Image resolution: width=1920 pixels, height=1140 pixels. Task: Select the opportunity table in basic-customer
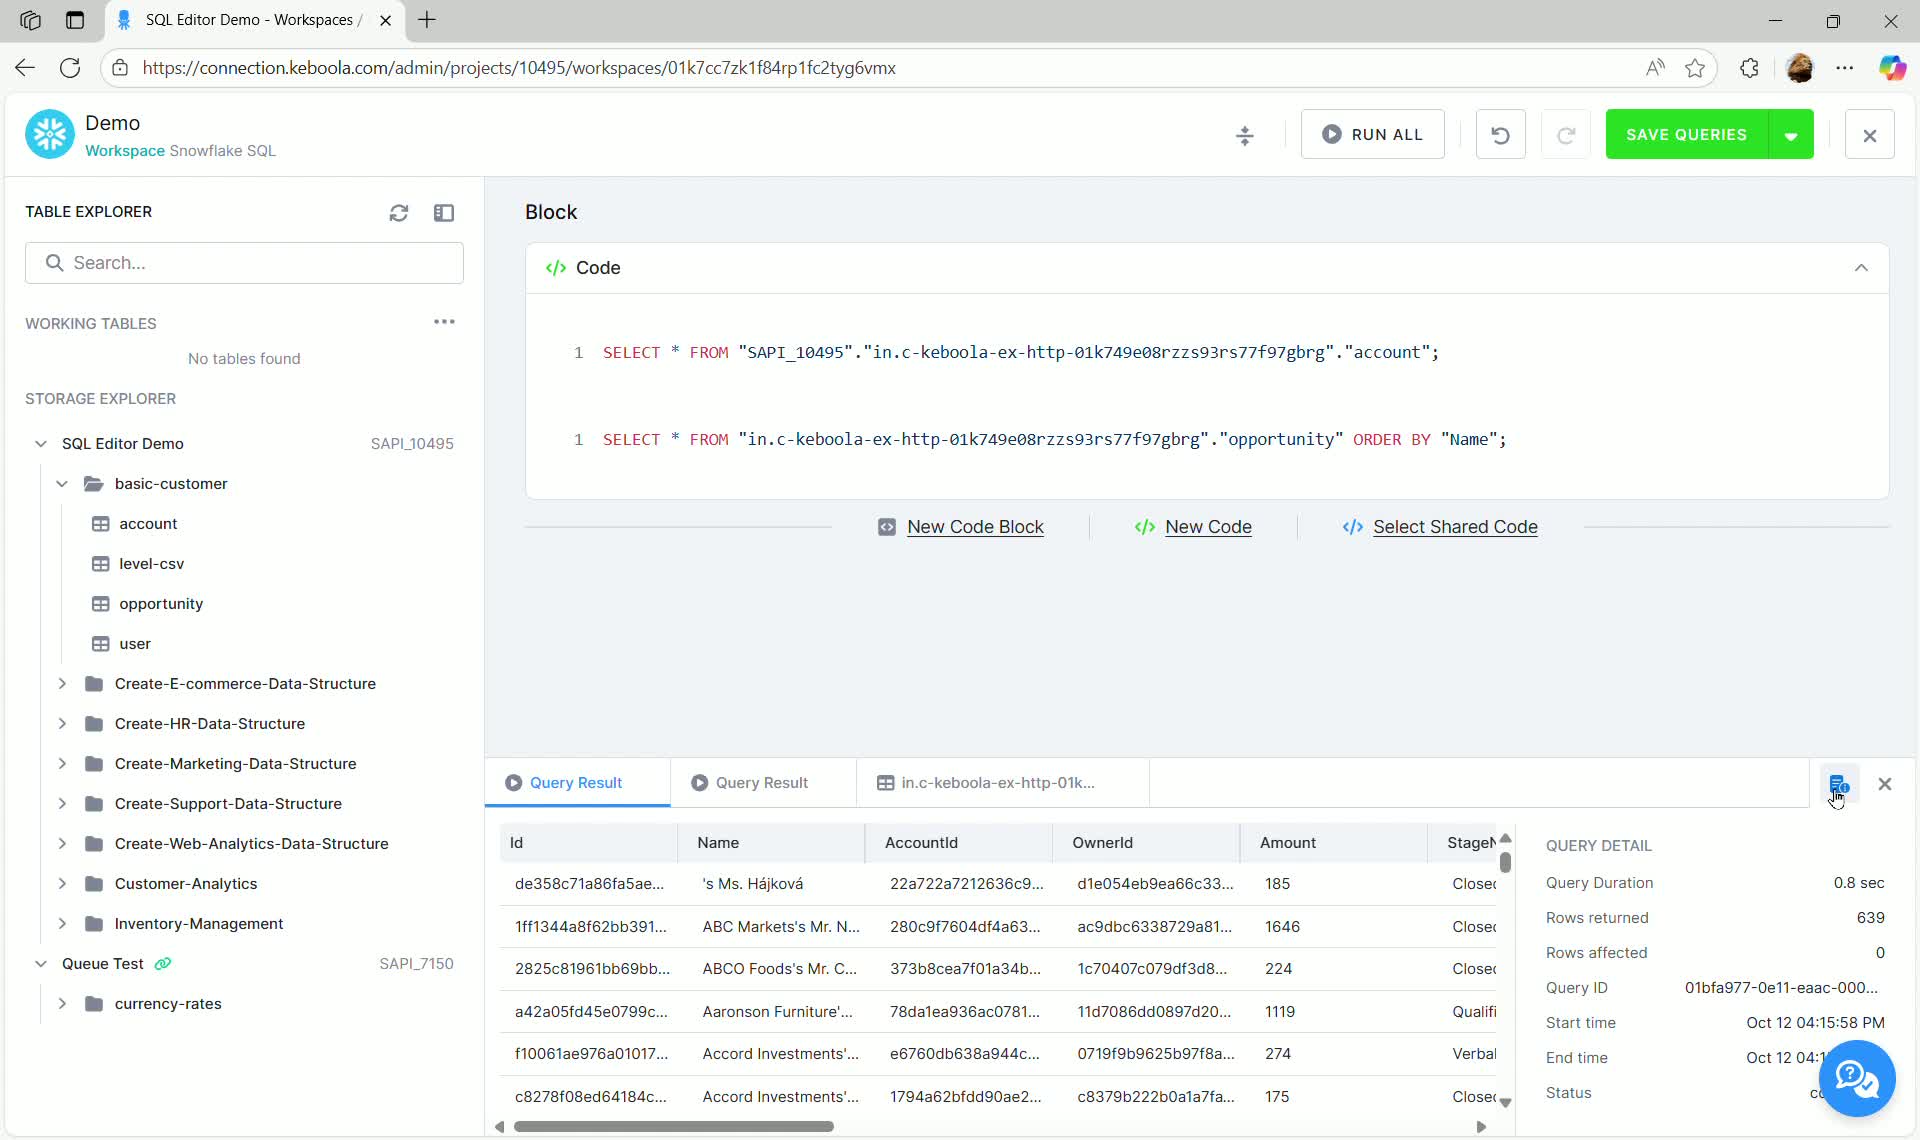tap(160, 603)
